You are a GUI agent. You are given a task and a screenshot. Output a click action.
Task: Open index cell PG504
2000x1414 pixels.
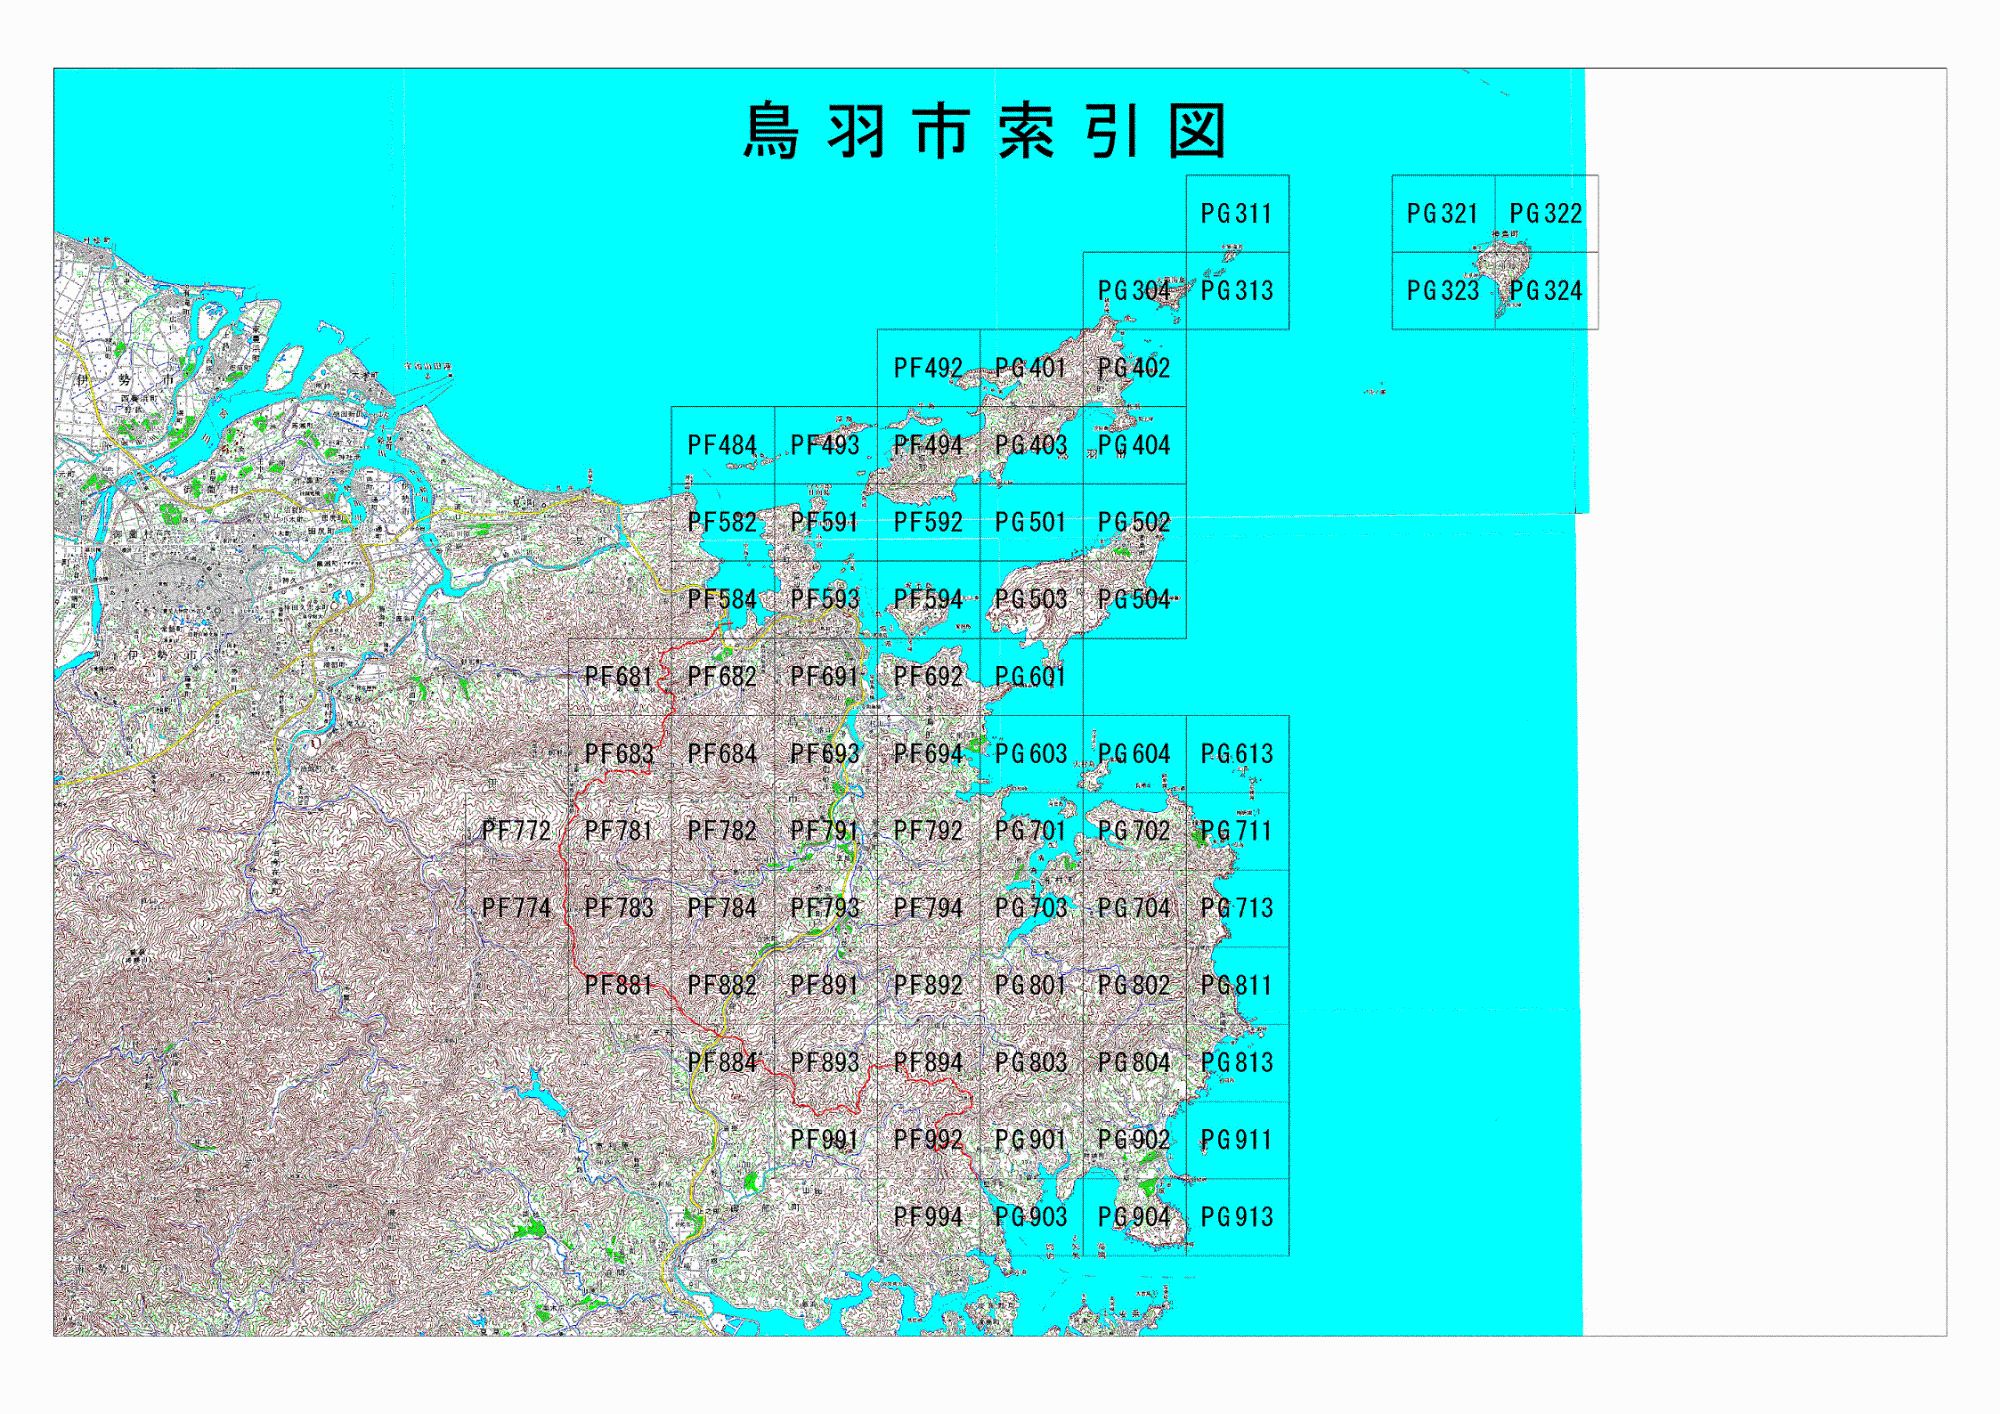pos(1134,599)
